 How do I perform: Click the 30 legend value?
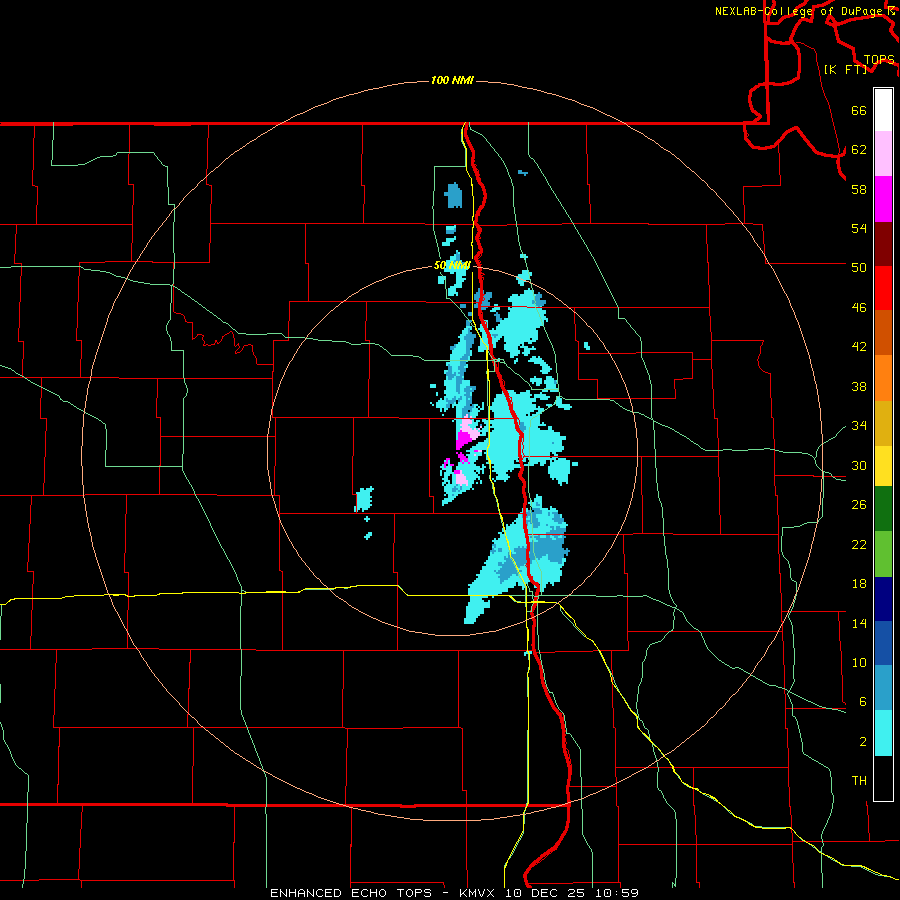859,465
